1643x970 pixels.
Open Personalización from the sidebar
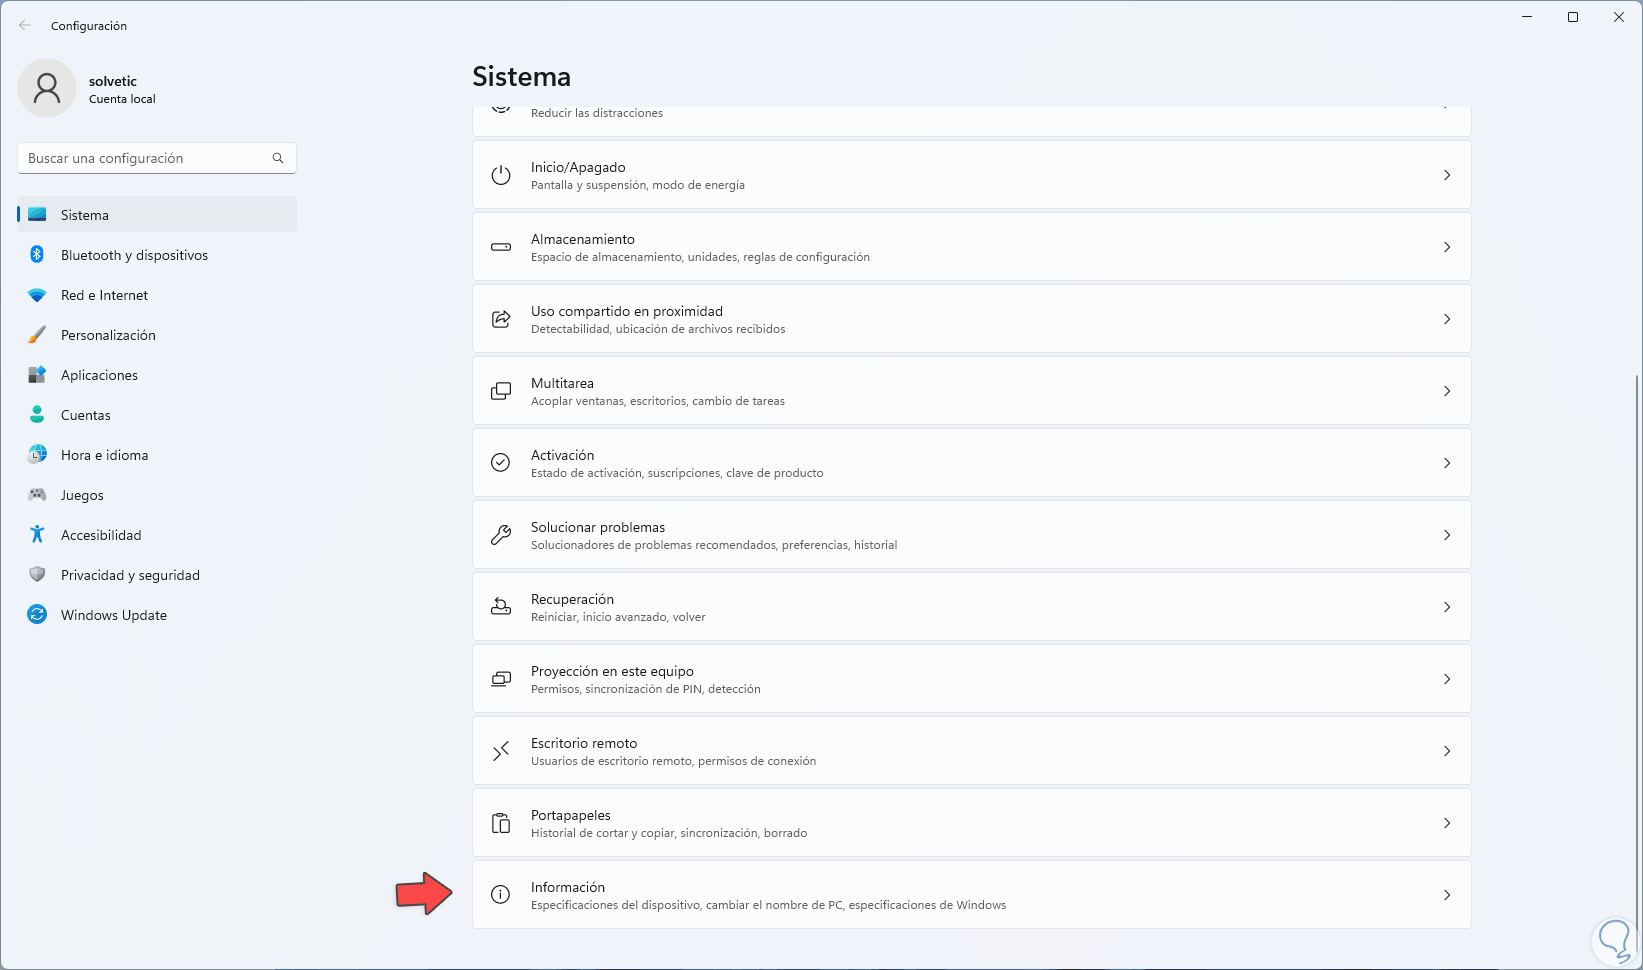(108, 335)
